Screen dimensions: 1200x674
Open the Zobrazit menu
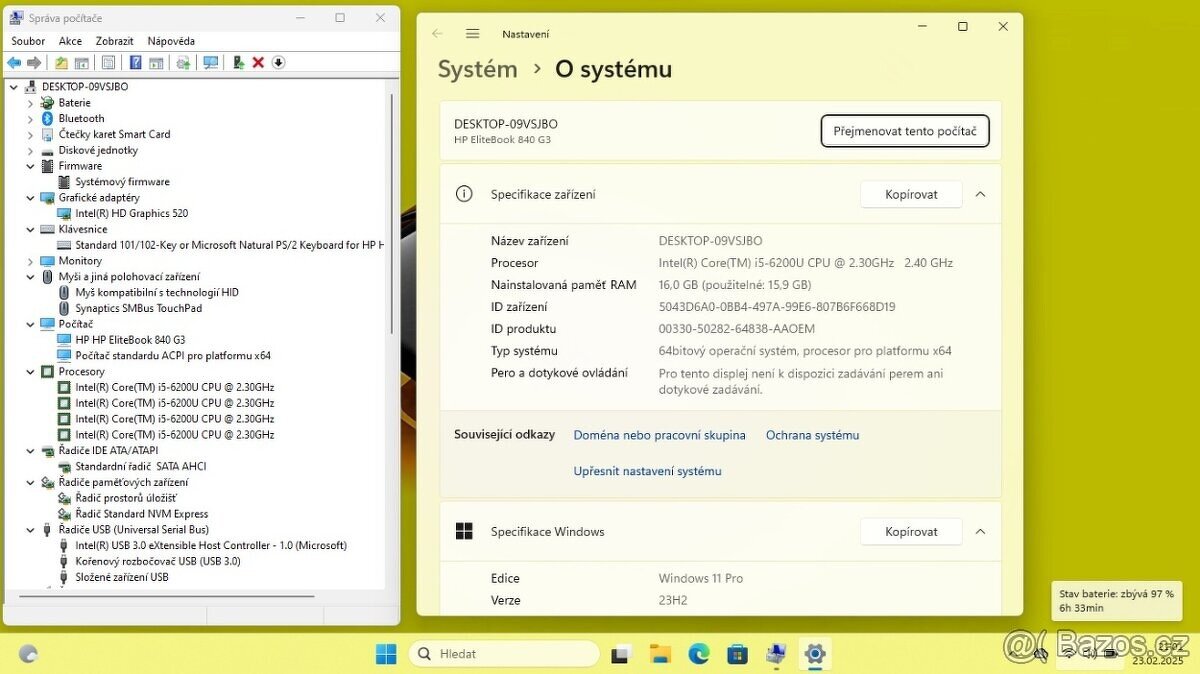click(x=113, y=41)
